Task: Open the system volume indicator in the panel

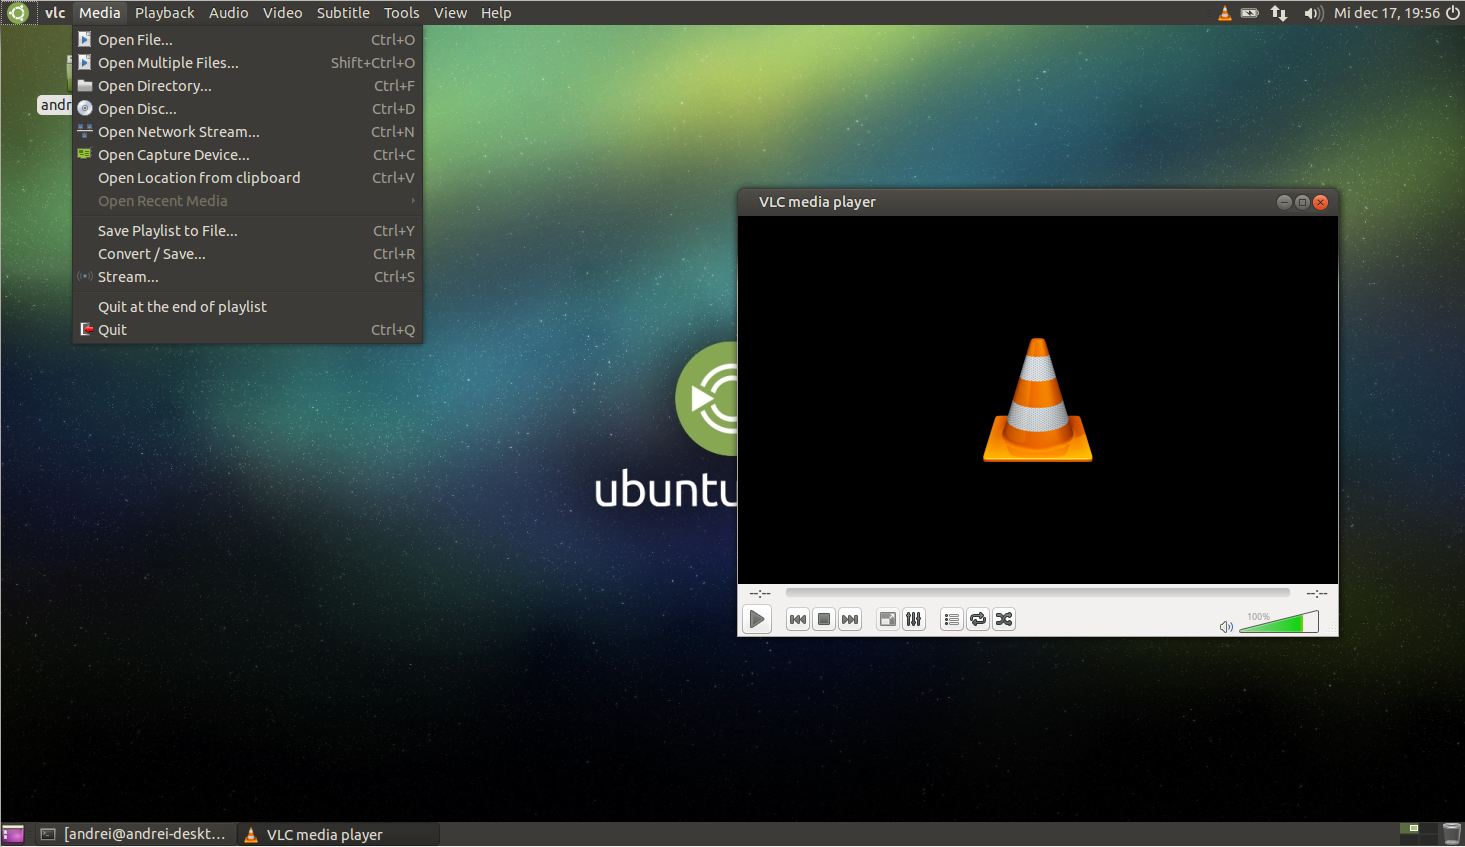Action: [x=1311, y=13]
